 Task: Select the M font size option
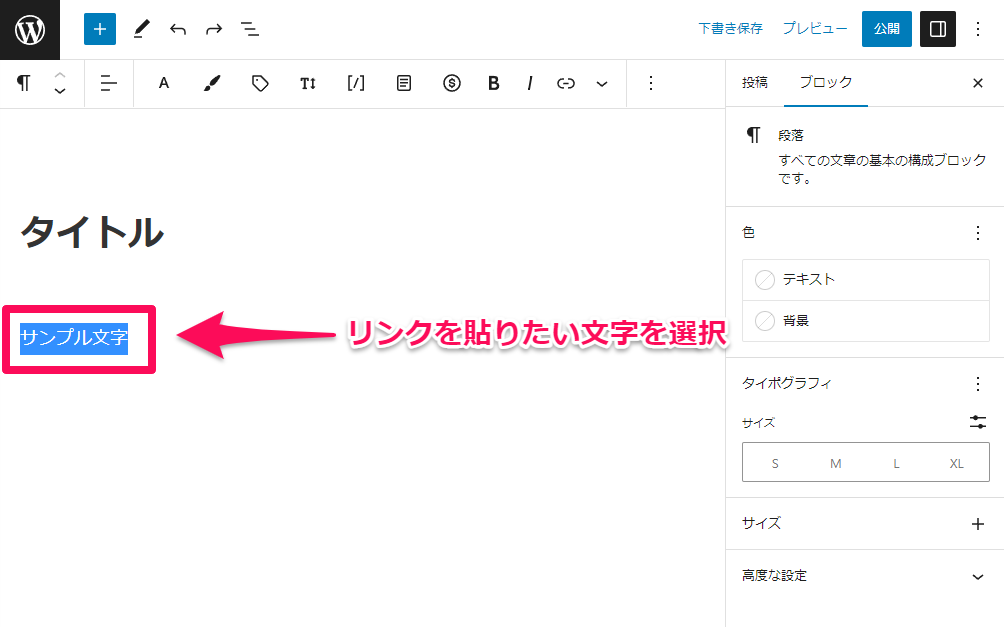[836, 463]
